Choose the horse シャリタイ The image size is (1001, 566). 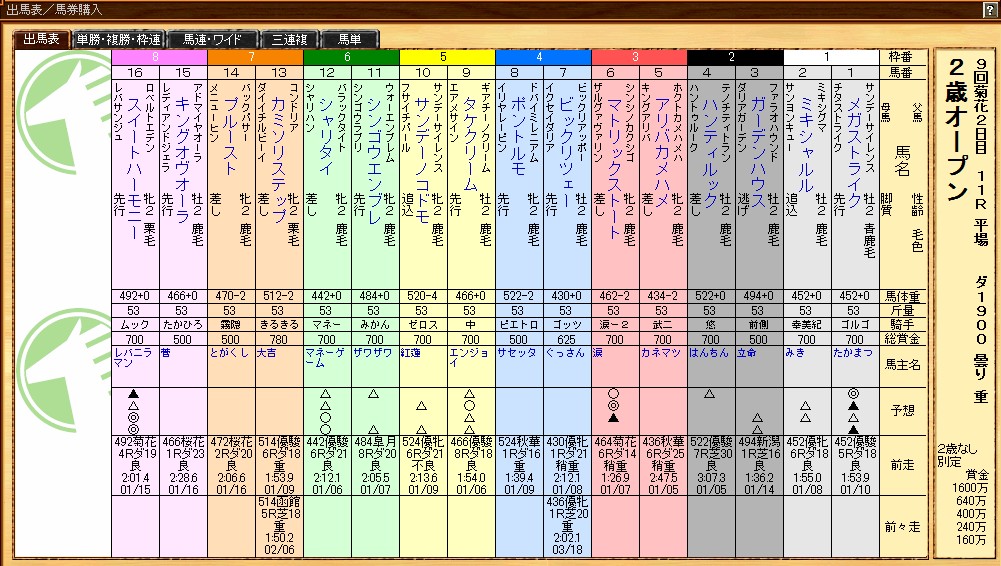point(327,135)
